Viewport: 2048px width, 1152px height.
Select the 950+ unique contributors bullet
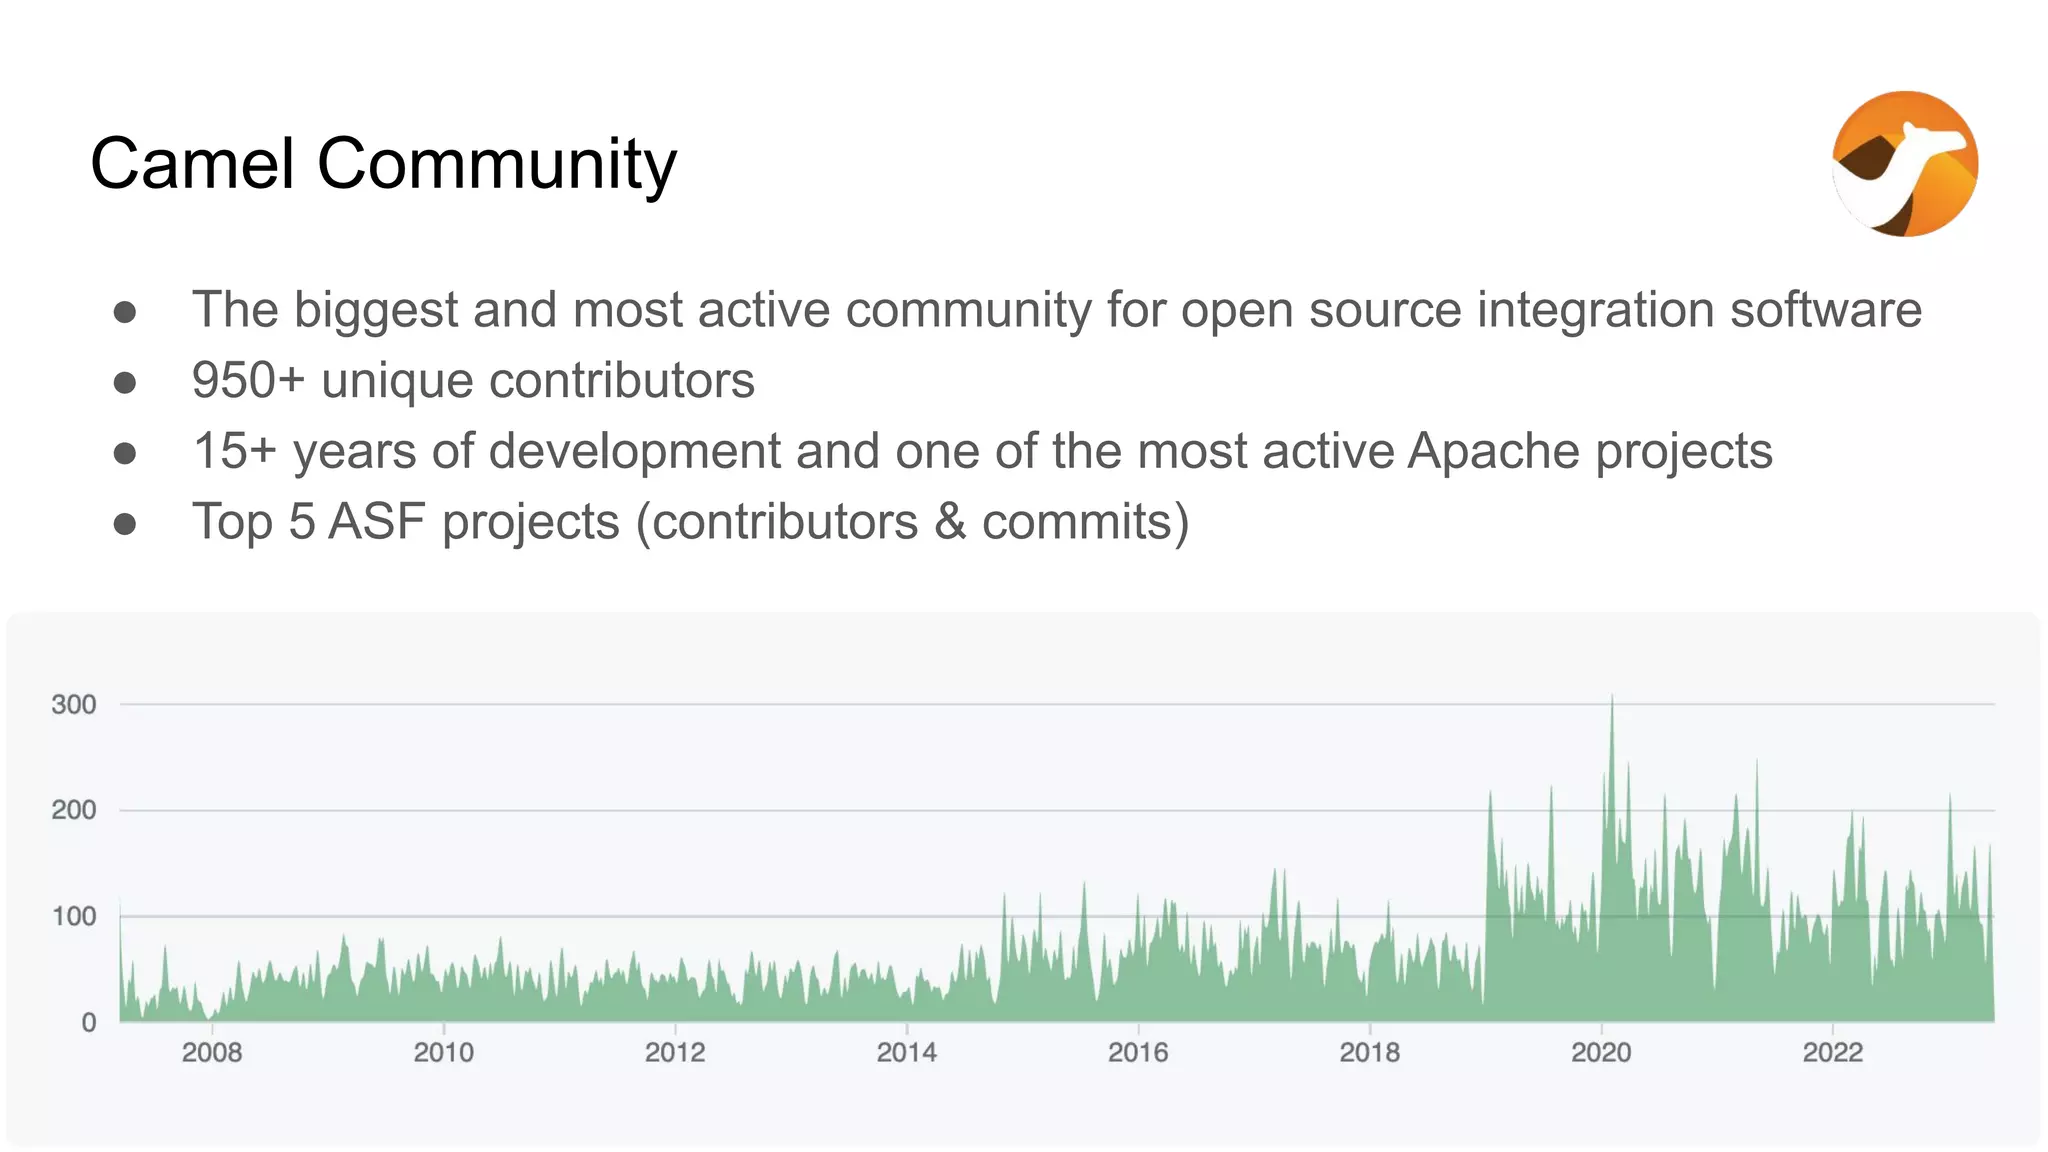(x=473, y=380)
